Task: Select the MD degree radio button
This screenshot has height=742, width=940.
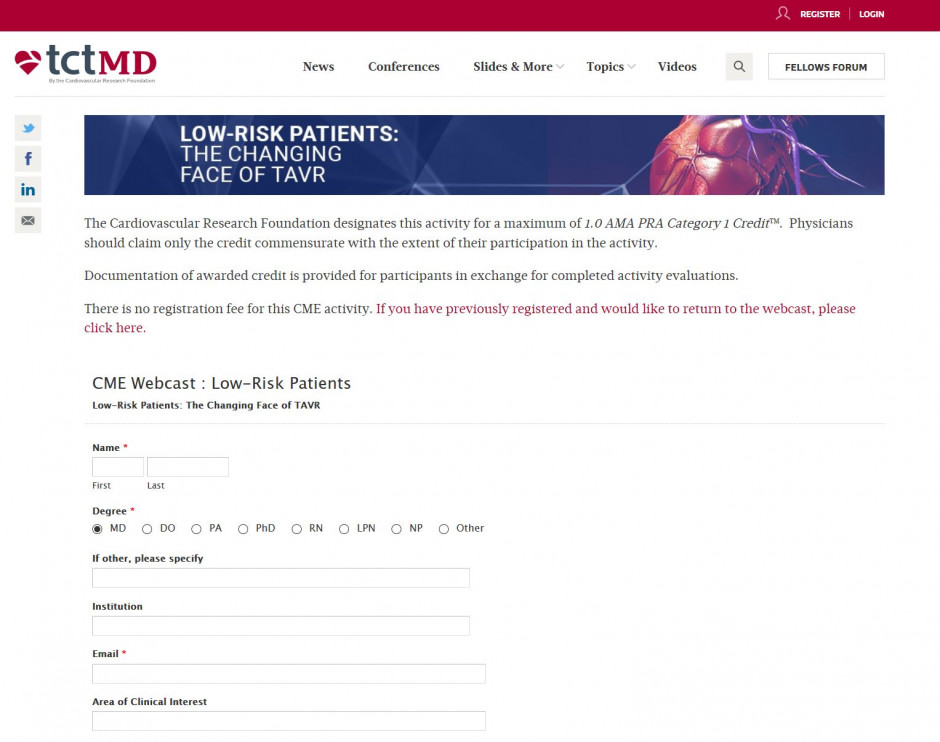Action: click(97, 529)
